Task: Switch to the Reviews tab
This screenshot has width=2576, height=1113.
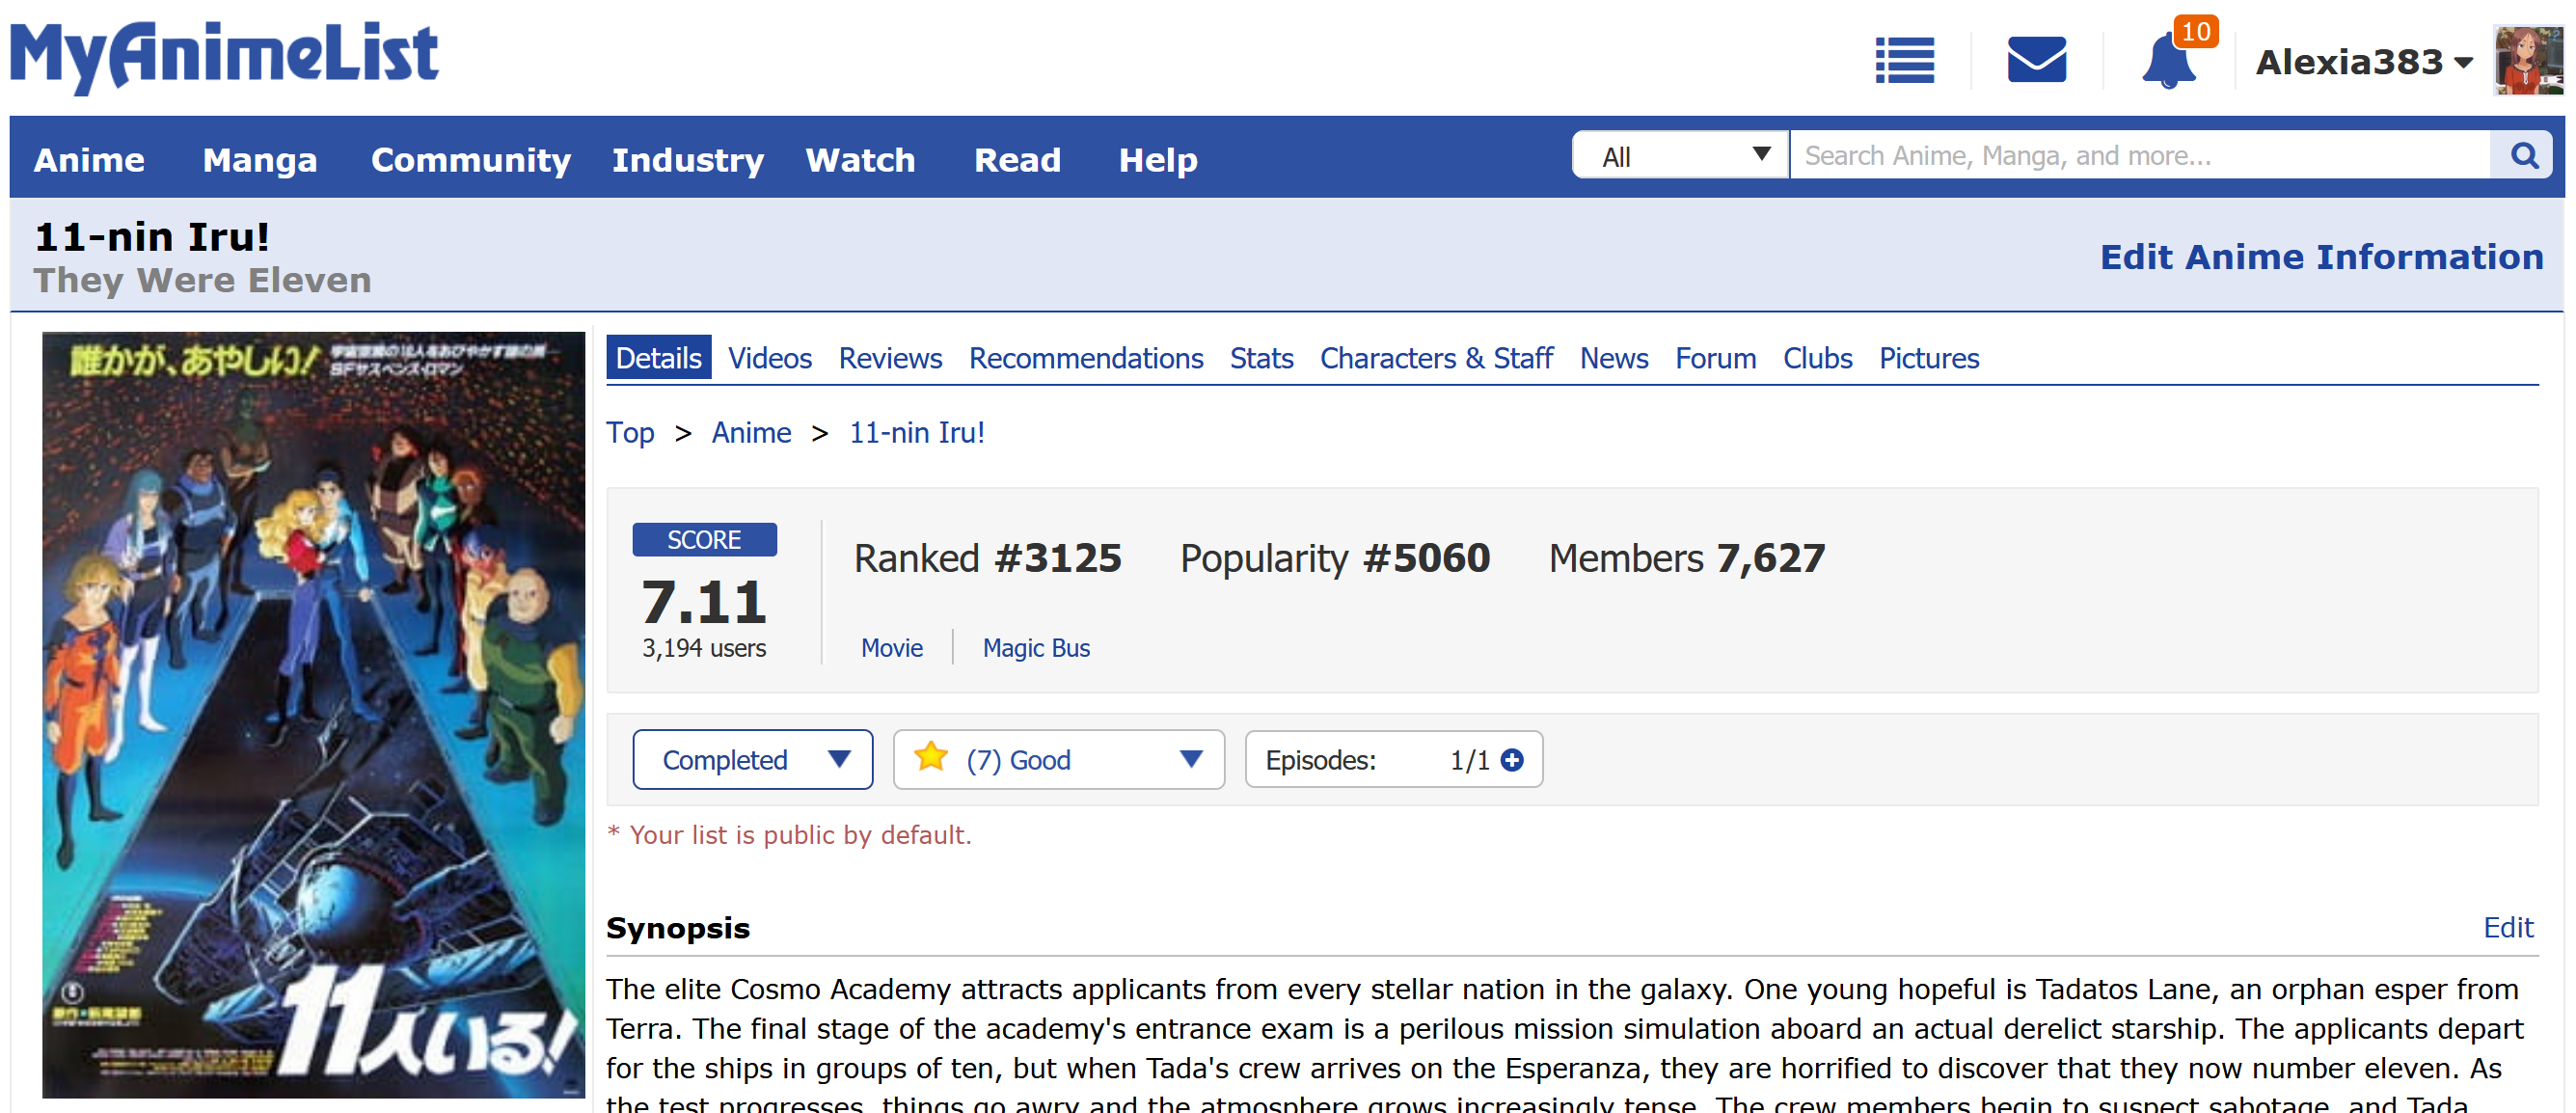Action: tap(890, 358)
